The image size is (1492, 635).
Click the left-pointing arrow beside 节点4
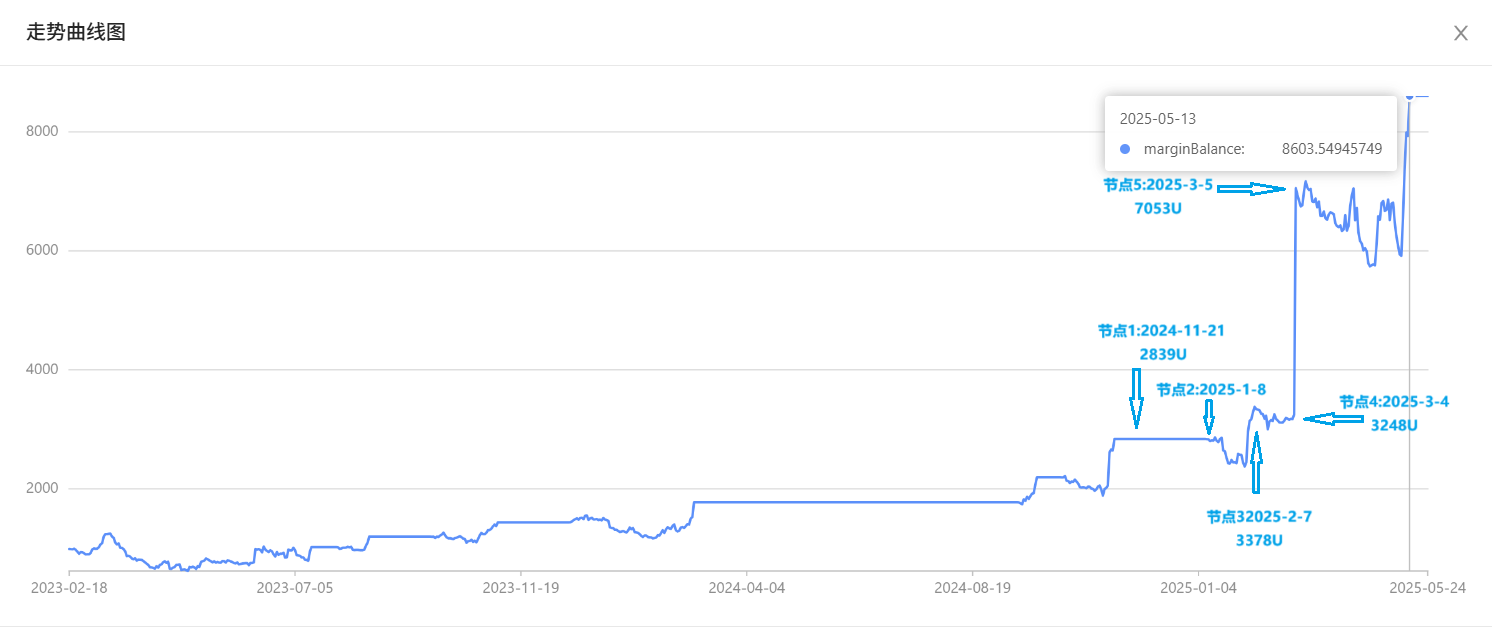click(x=1333, y=420)
